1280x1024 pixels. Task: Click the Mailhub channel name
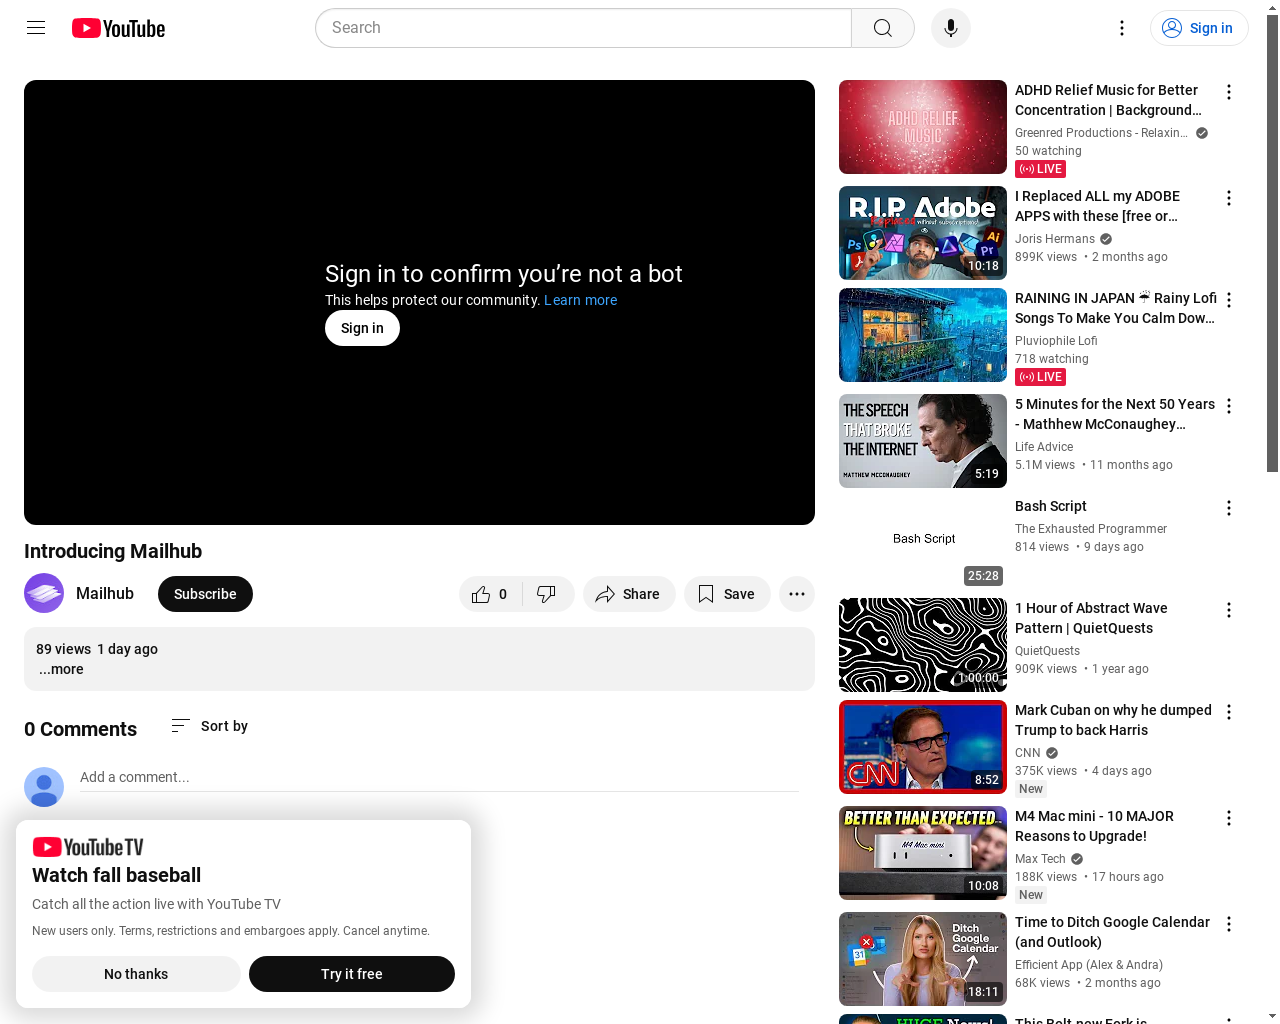point(105,593)
